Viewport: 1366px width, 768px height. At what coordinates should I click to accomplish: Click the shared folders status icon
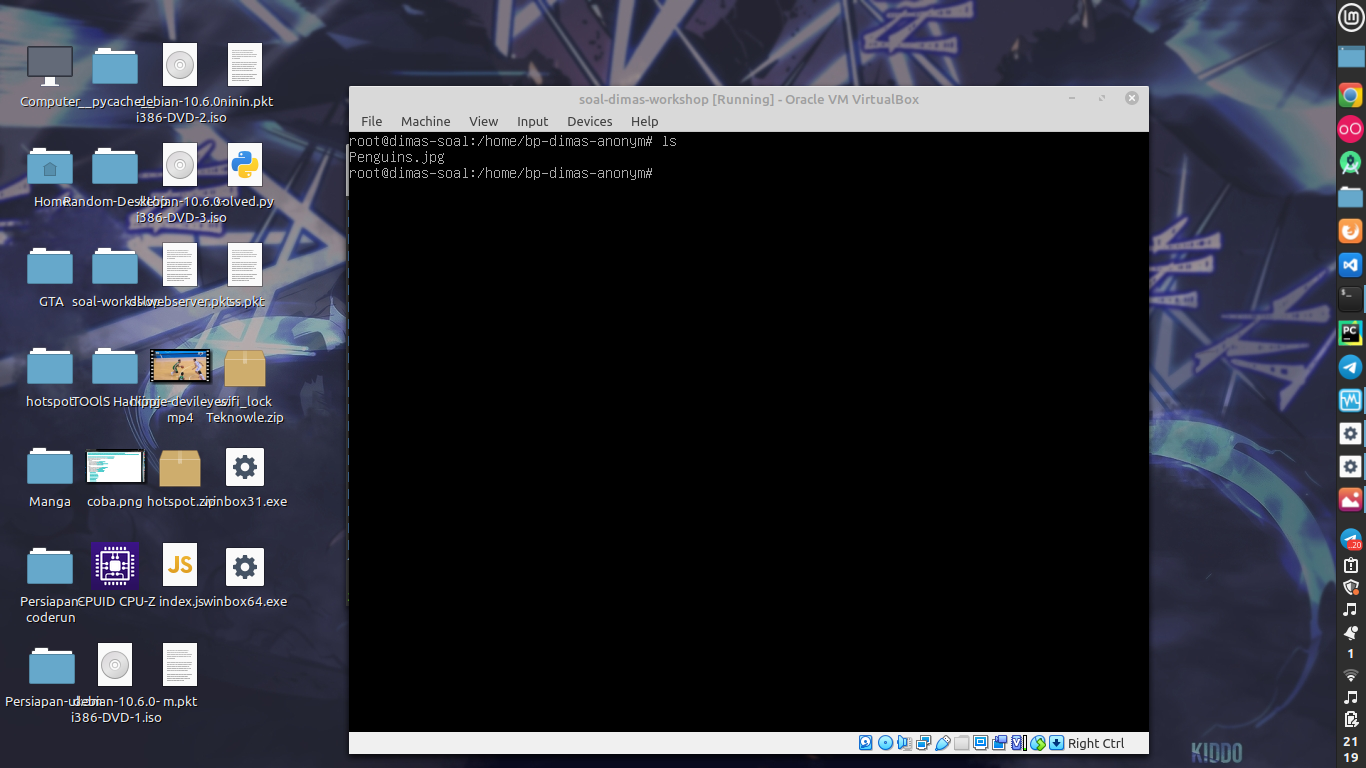pos(961,743)
